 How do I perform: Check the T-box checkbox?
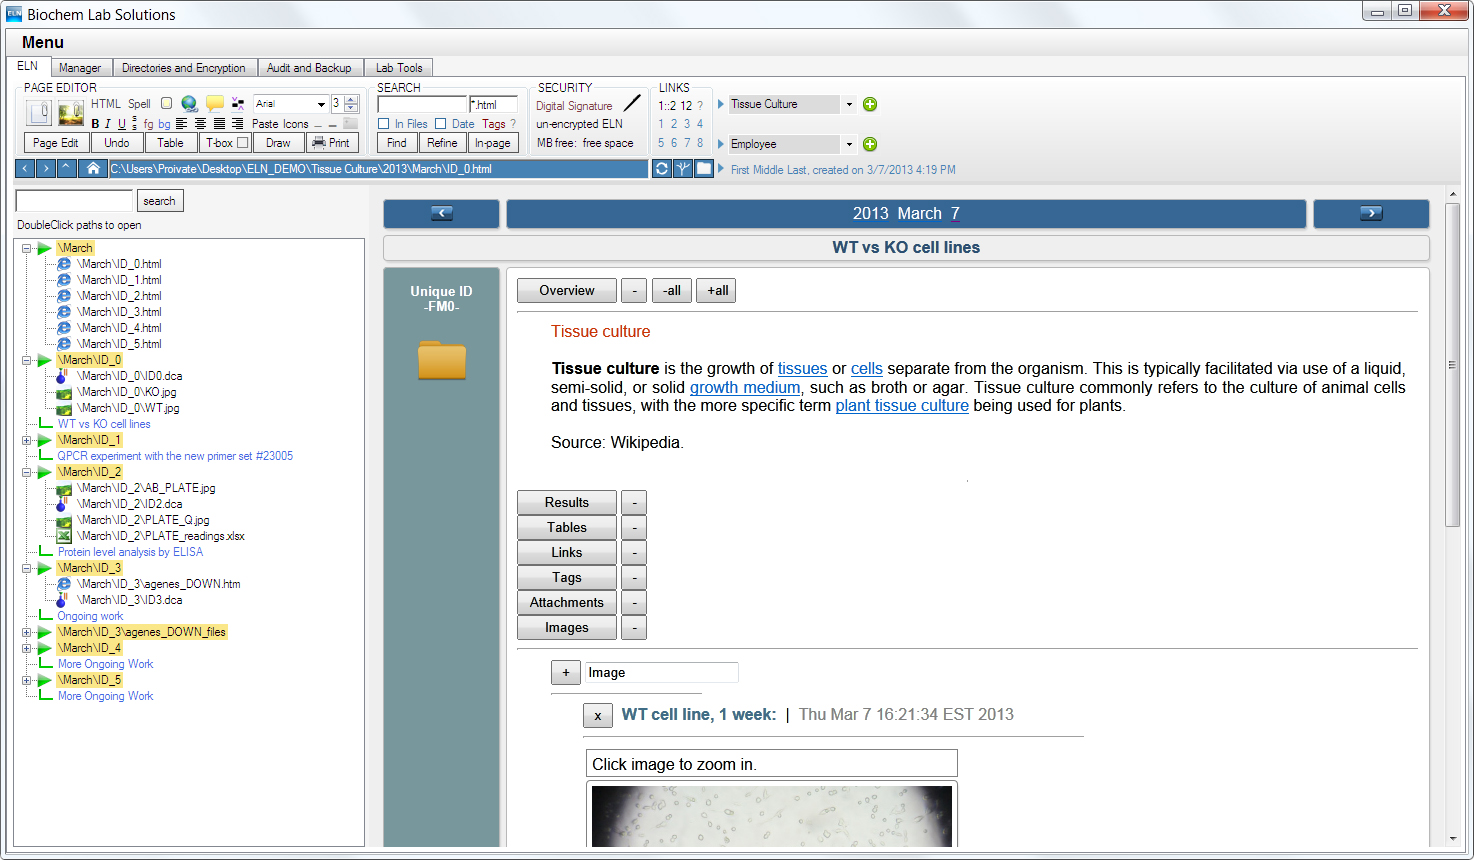[x=243, y=143]
